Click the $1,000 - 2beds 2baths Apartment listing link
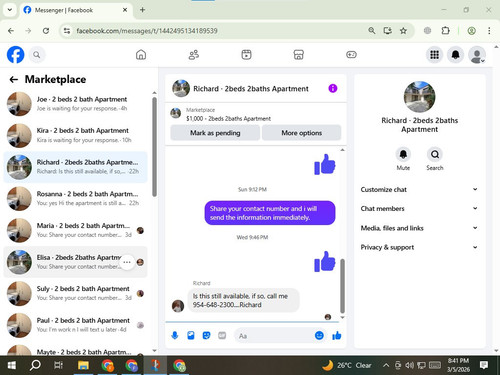This screenshot has height=375, width=500. (228, 119)
